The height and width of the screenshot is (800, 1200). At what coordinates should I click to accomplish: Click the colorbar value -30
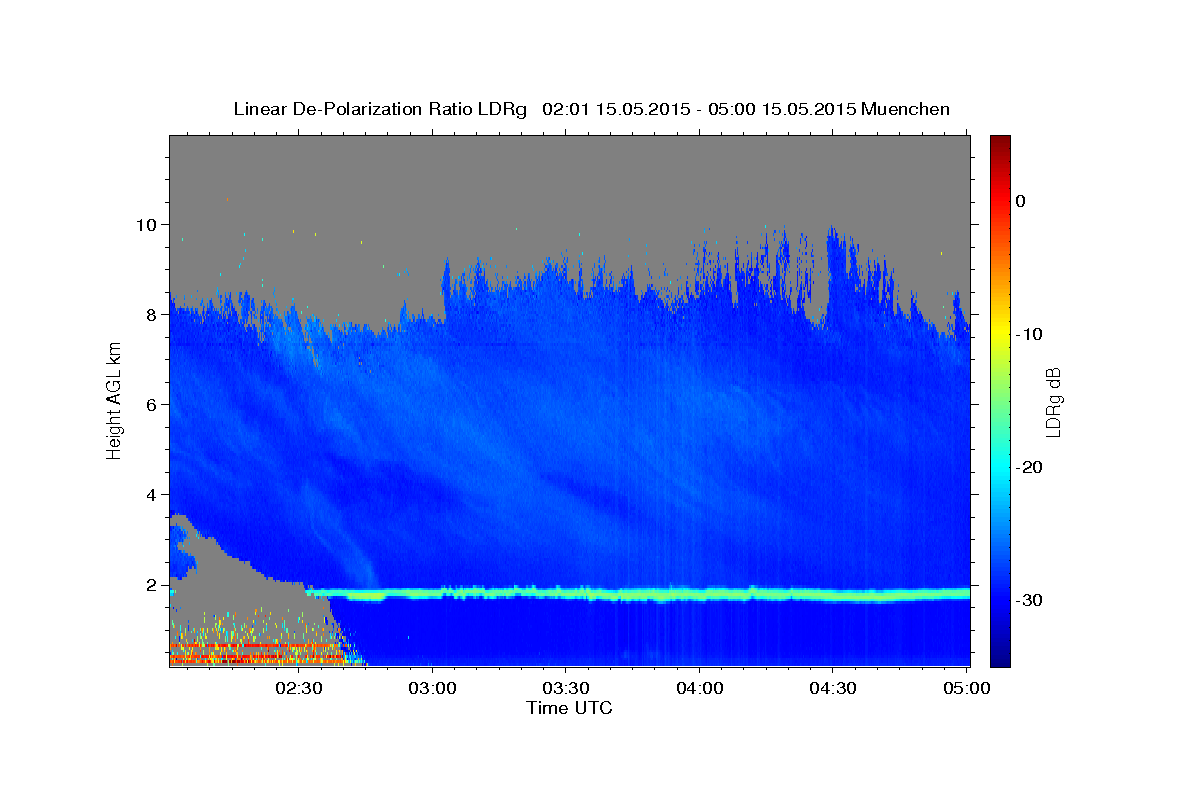pyautogui.click(x=1030, y=600)
